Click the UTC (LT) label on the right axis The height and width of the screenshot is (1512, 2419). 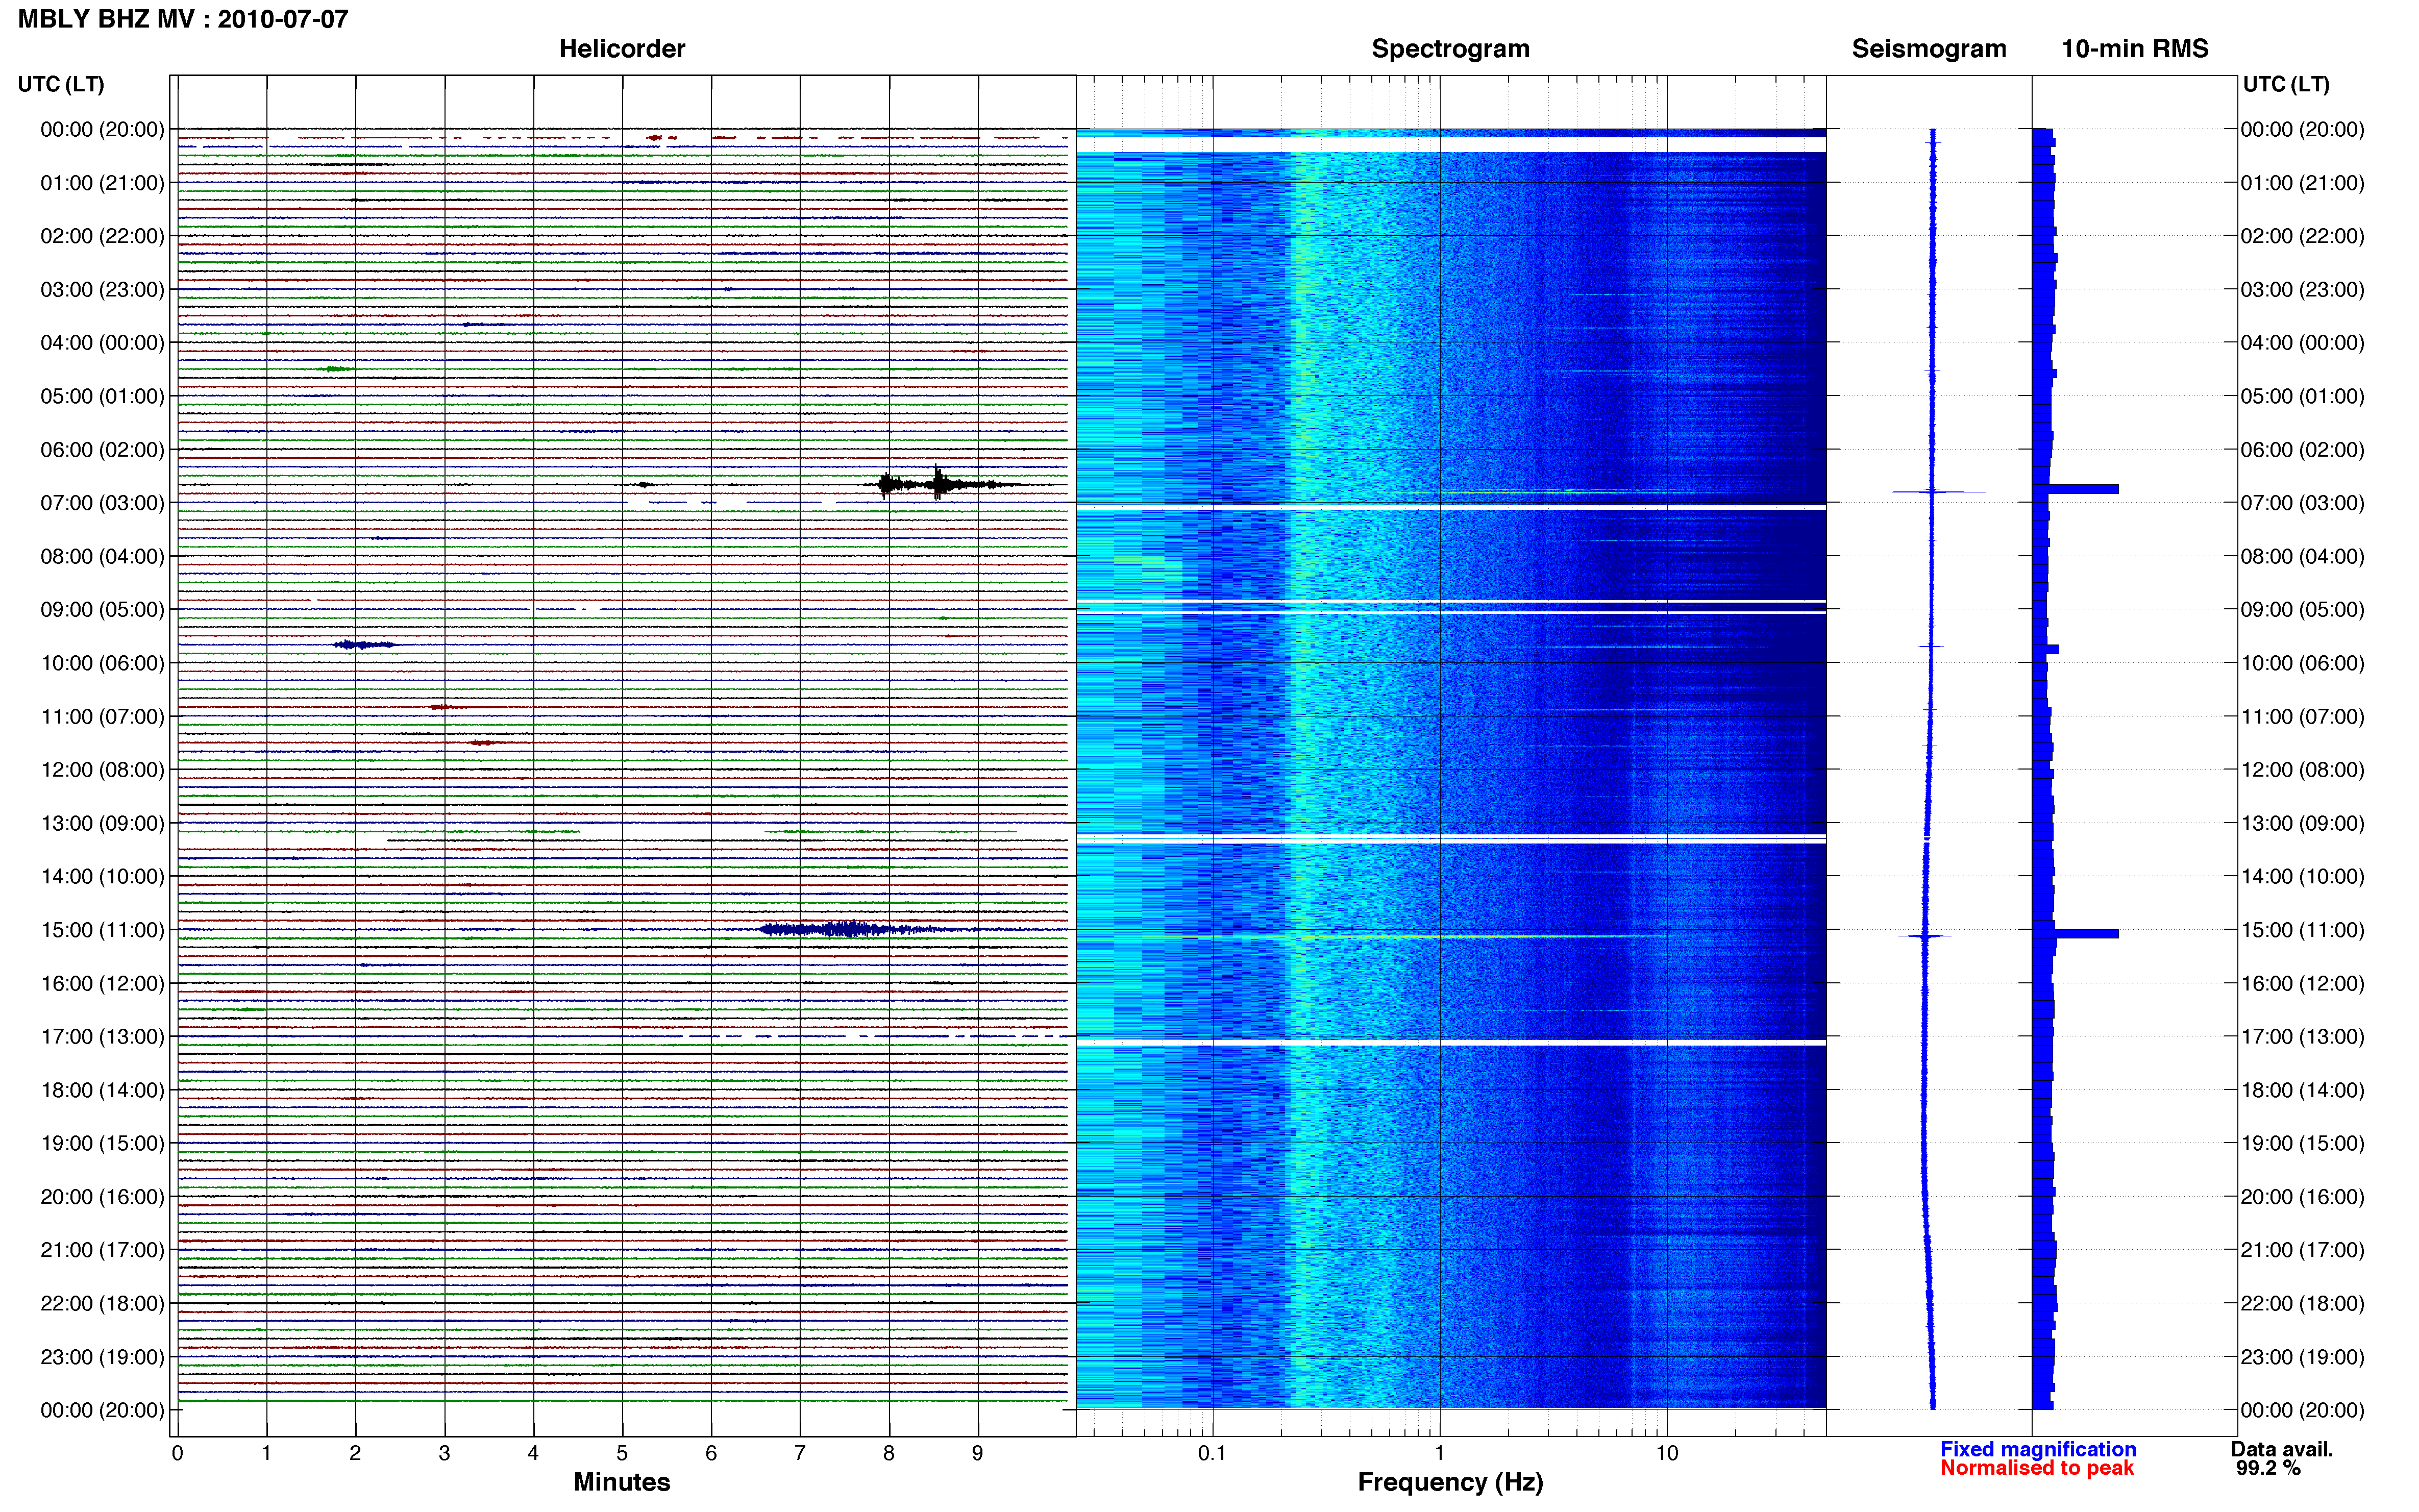(x=2286, y=84)
